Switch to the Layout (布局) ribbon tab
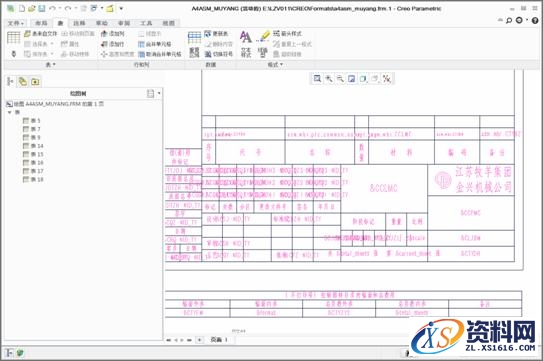The width and height of the screenshot is (543, 361). [x=41, y=23]
